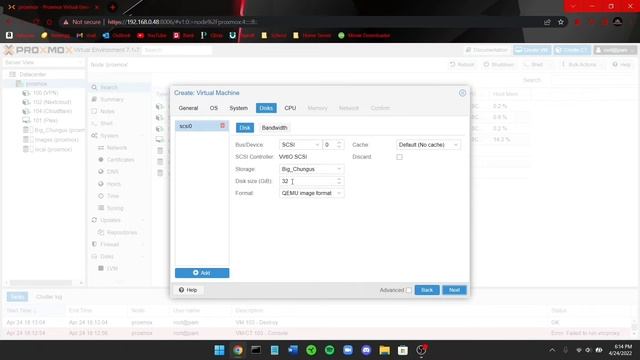The image size is (640, 360).
Task: Open Xbox app from the taskbar
Action: tap(311, 350)
